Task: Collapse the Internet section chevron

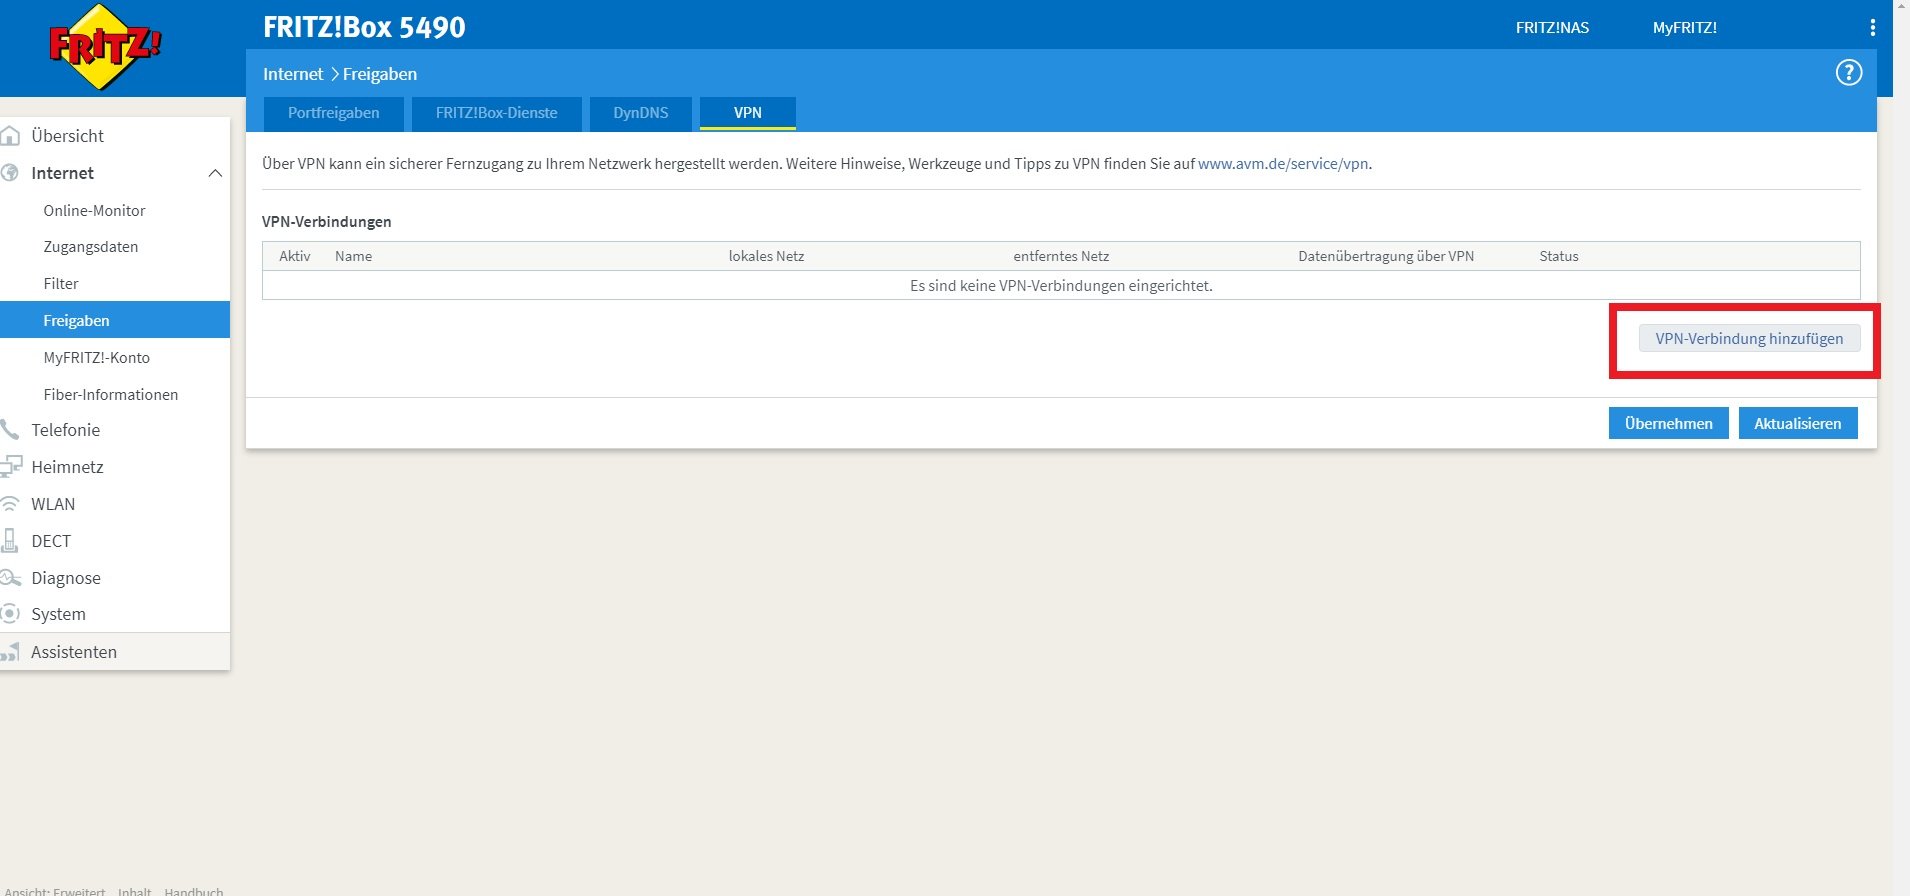Action: [x=215, y=173]
